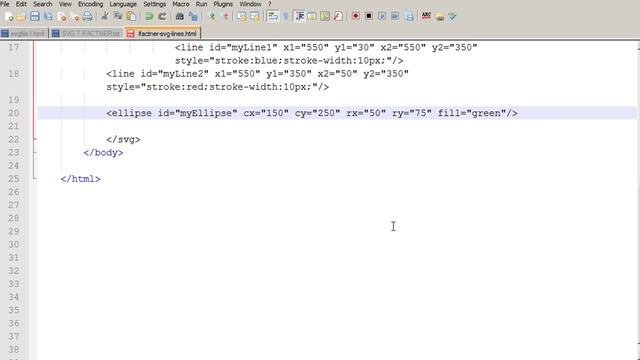
Task: Print the document using printer icon
Action: 87,16
